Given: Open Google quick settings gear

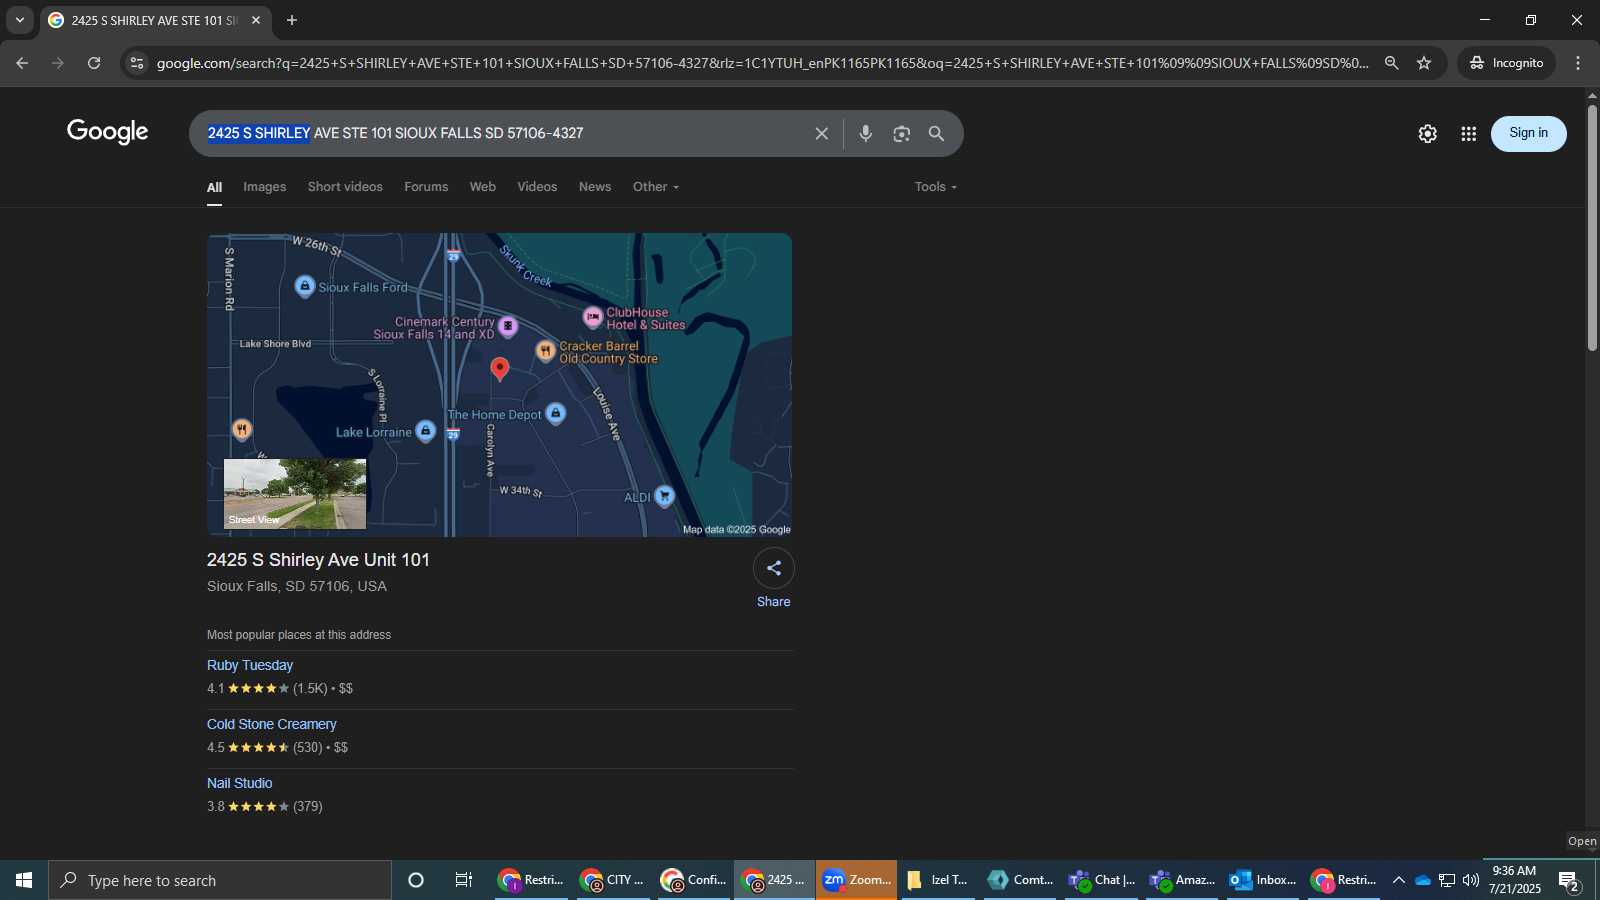Looking at the screenshot, I should (x=1427, y=133).
